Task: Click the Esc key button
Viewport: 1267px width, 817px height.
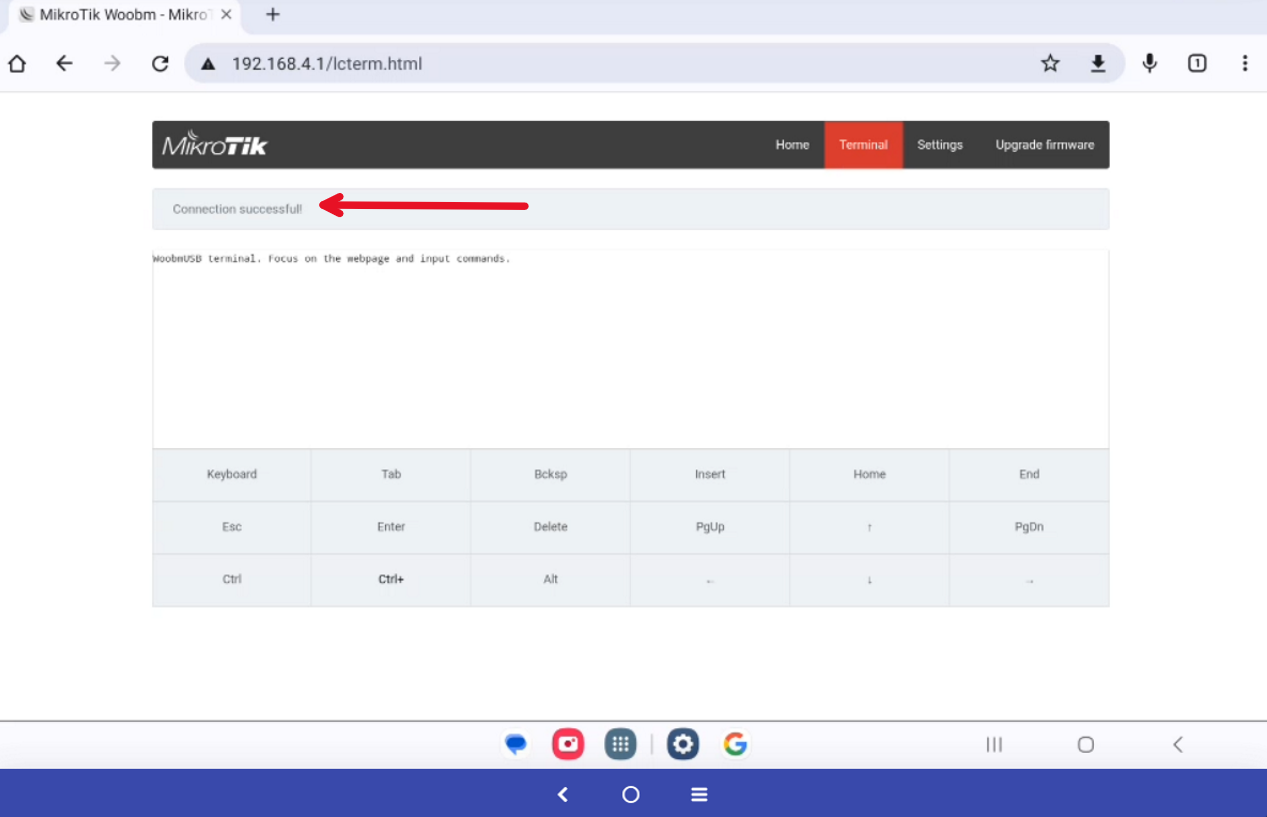Action: [232, 527]
